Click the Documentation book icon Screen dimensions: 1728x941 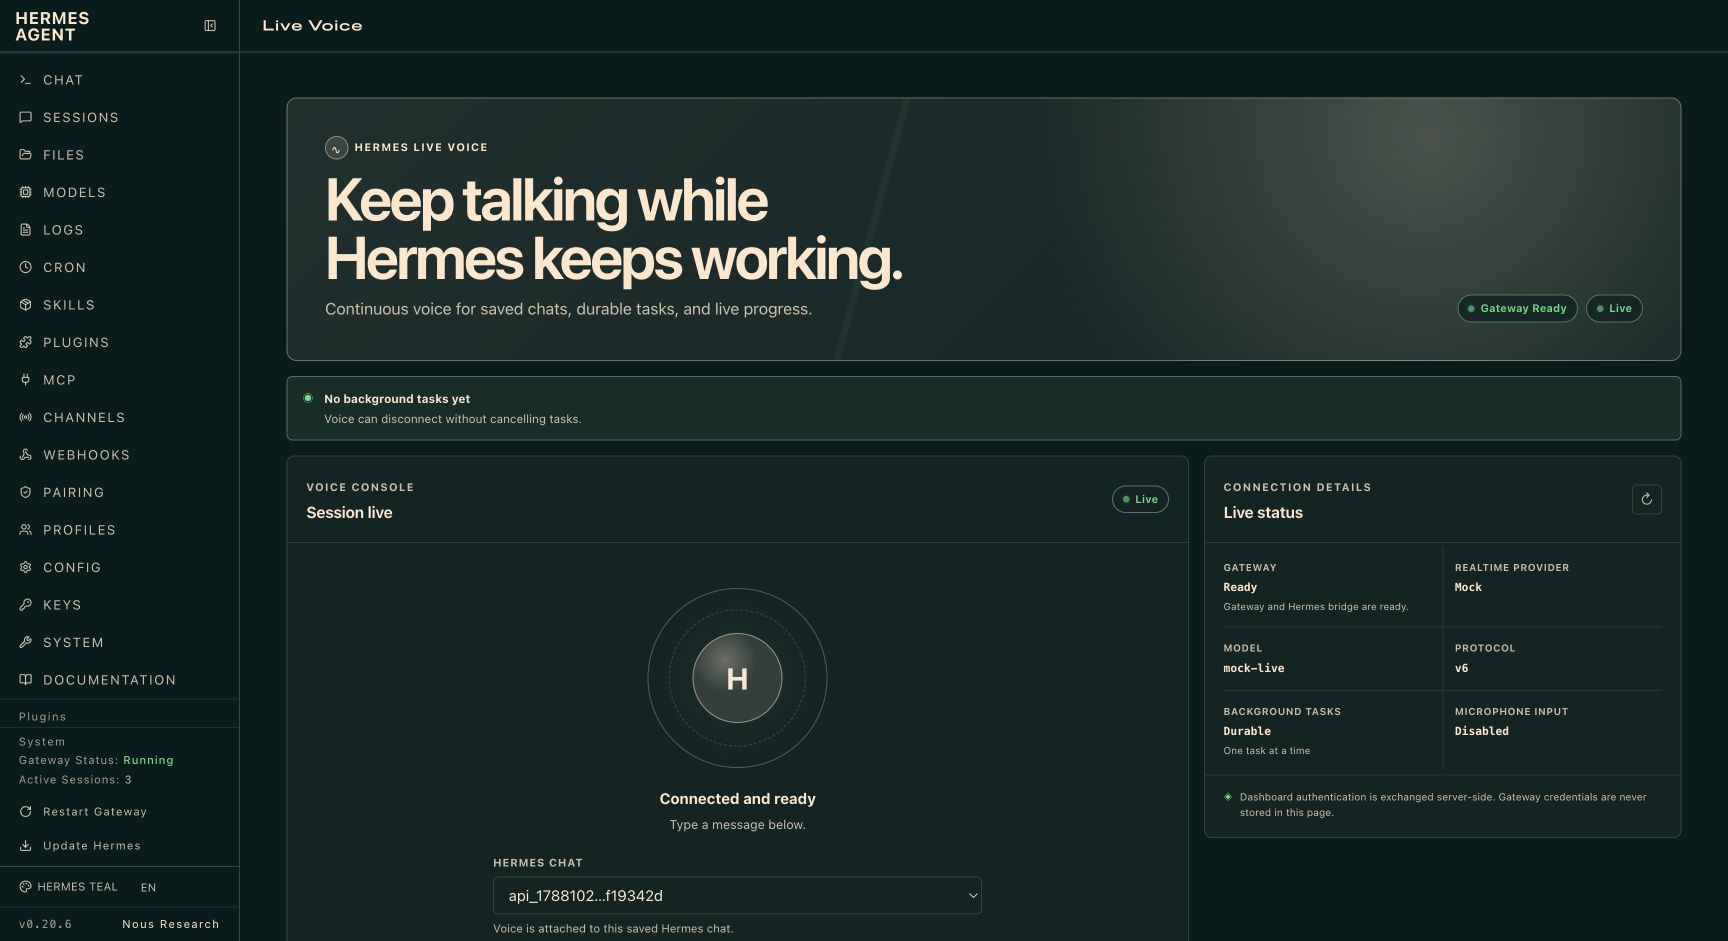point(25,680)
